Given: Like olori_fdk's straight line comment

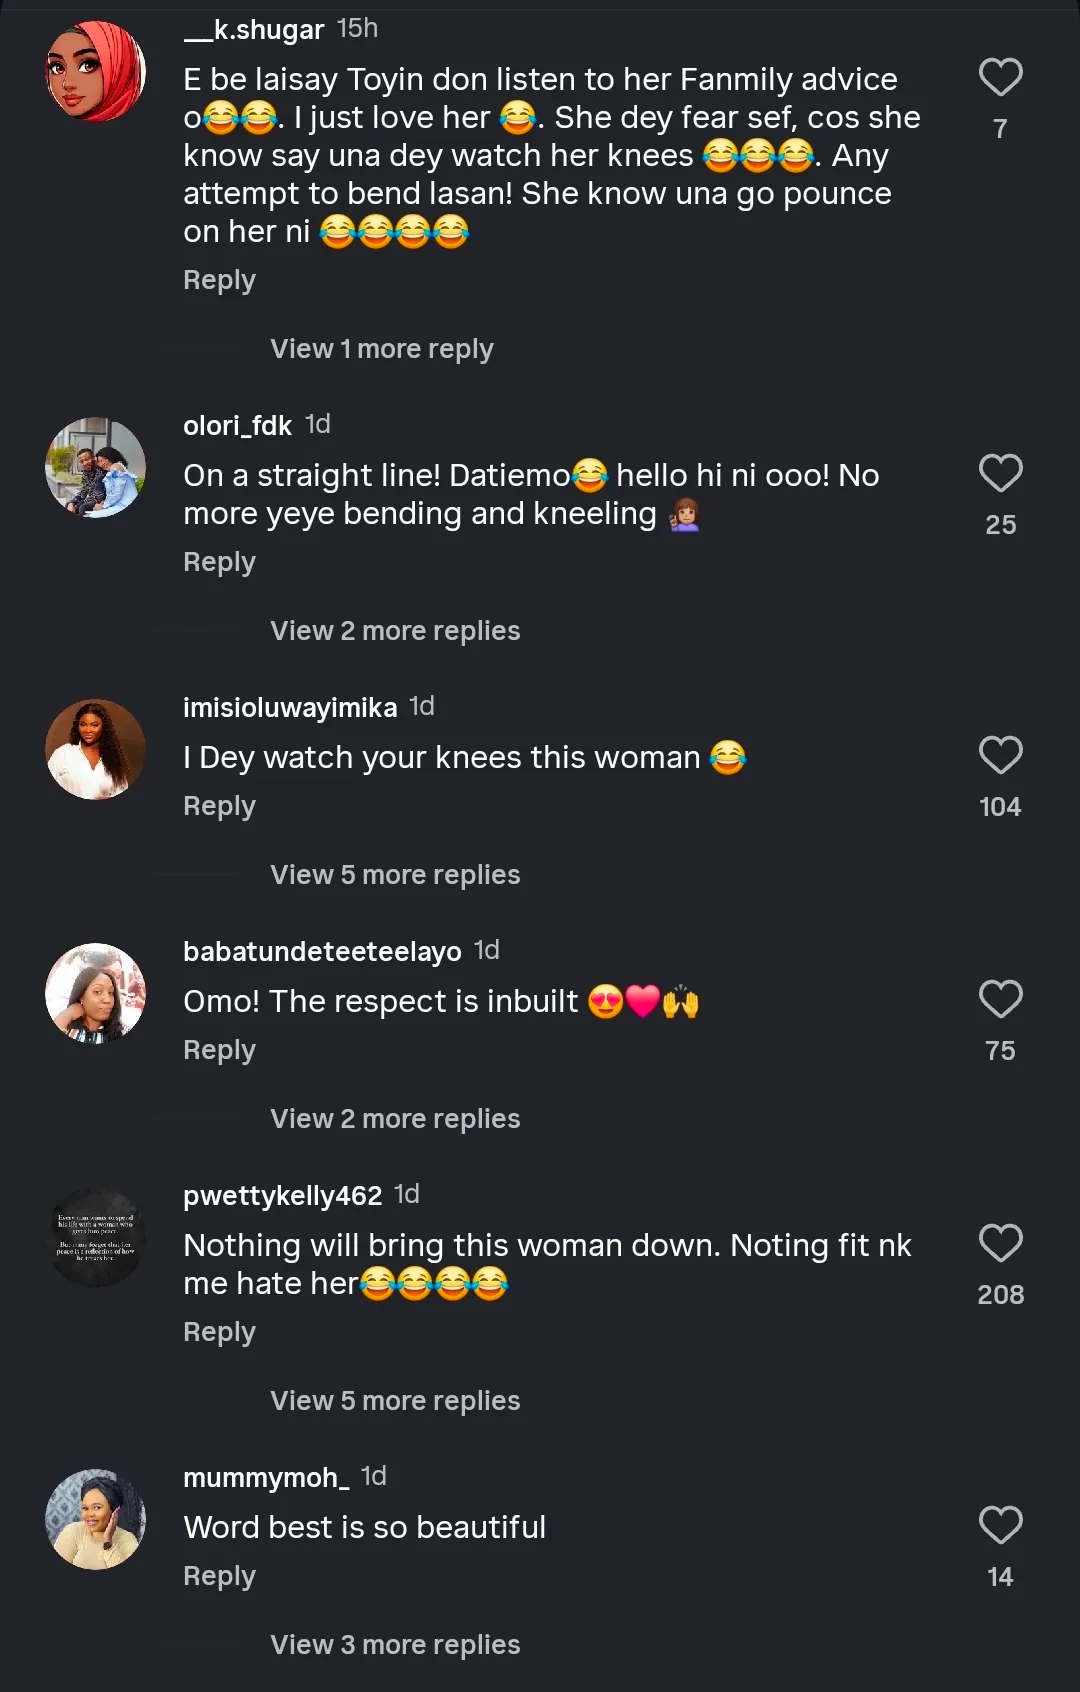Looking at the screenshot, I should click(1000, 474).
